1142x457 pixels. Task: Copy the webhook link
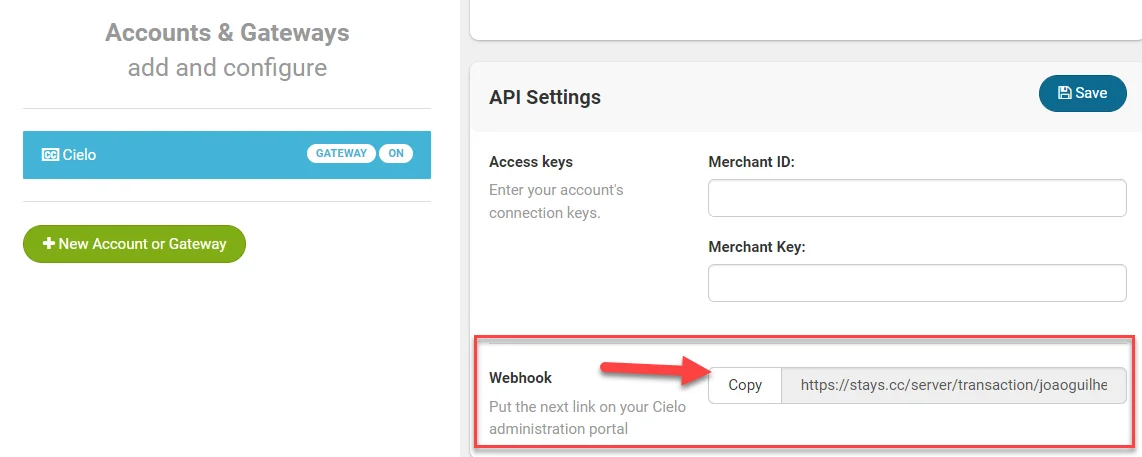click(745, 385)
